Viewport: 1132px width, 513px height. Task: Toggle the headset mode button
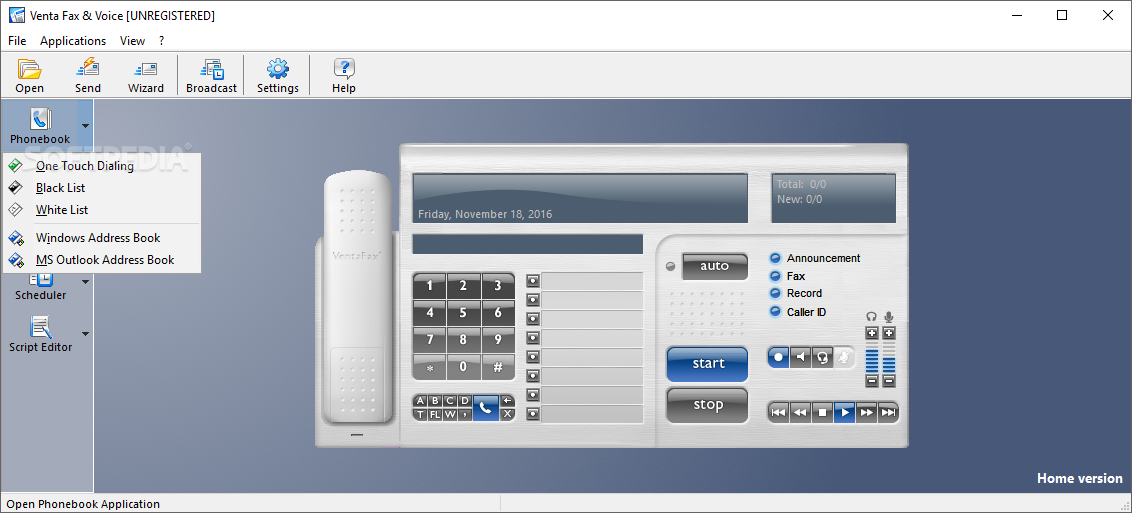click(x=822, y=356)
